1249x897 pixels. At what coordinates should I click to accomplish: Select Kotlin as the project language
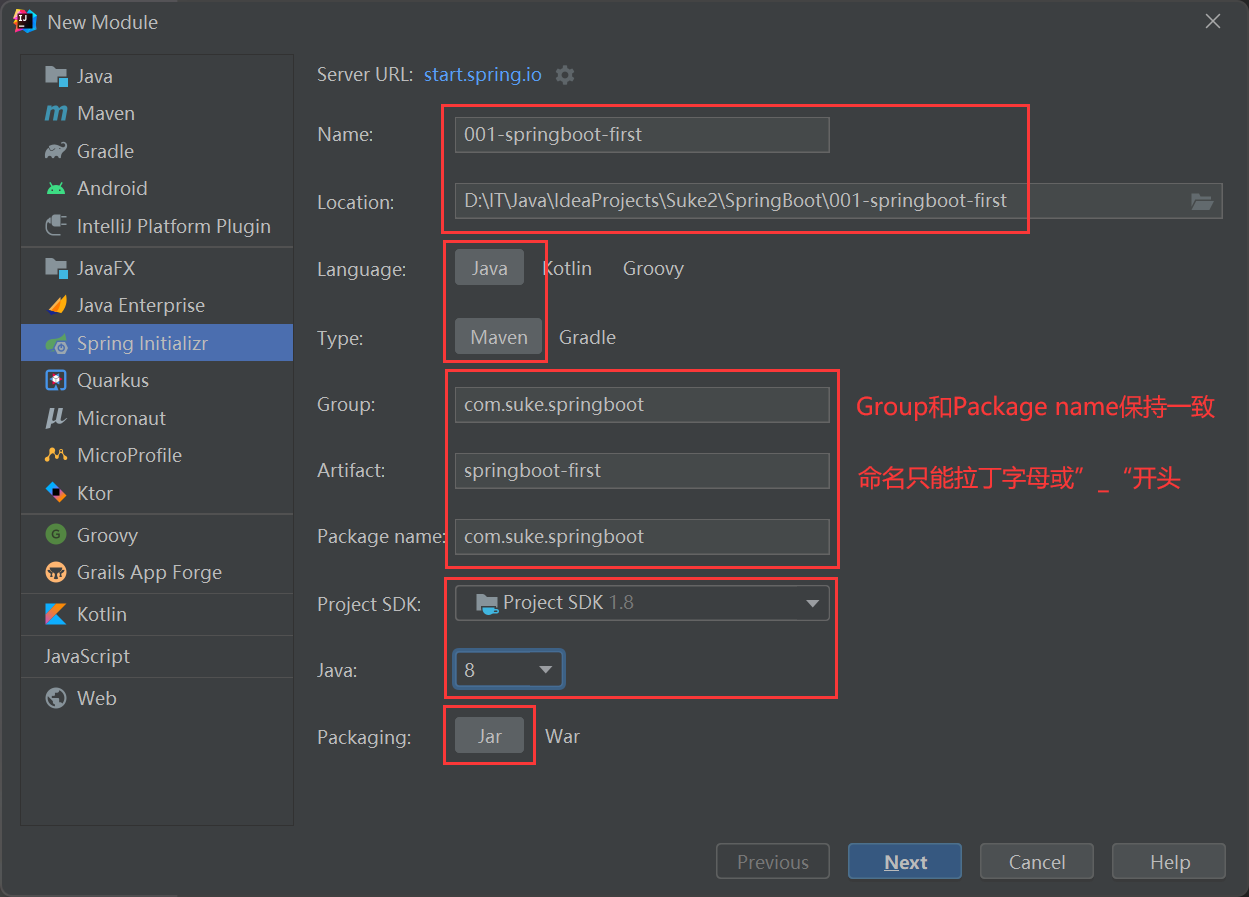pos(567,268)
